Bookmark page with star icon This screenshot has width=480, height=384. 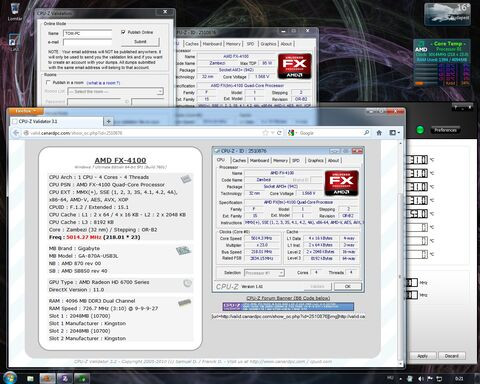[x=265, y=133]
